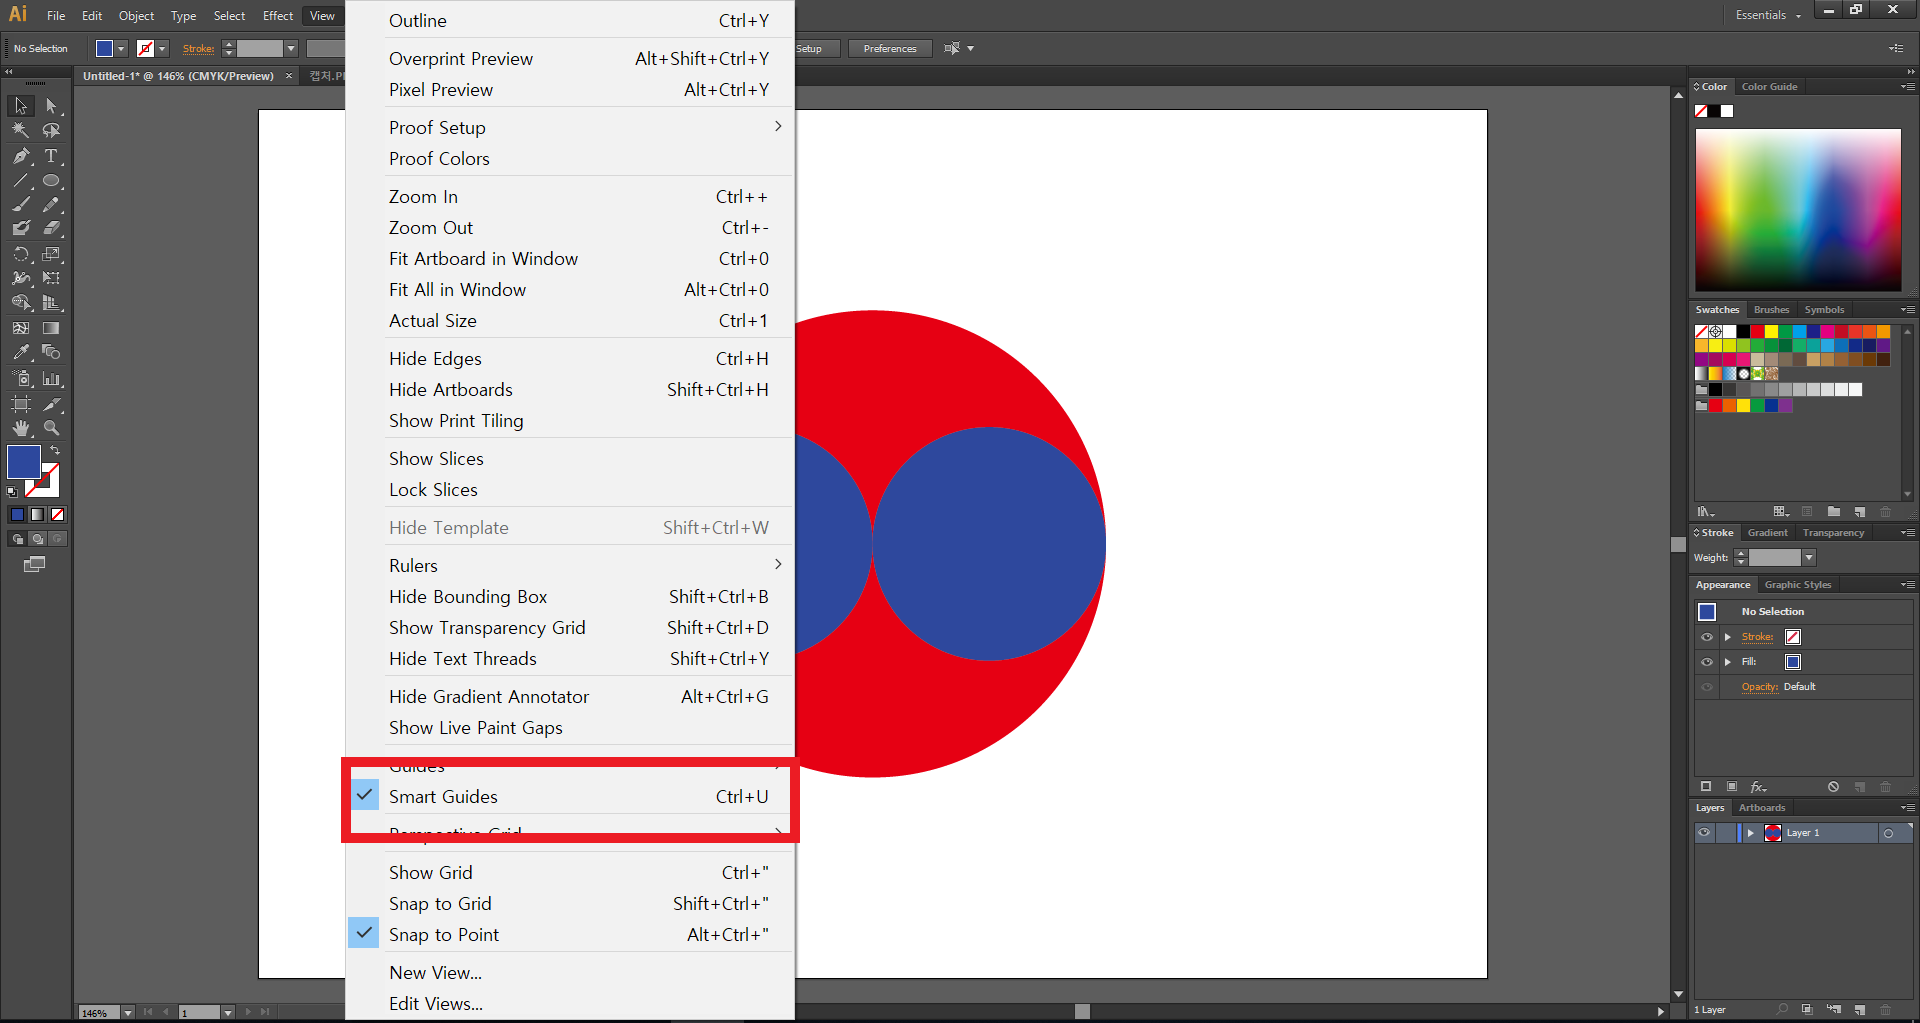
Task: Toggle Stroke attribute visibility in Appearance
Action: point(1707,637)
